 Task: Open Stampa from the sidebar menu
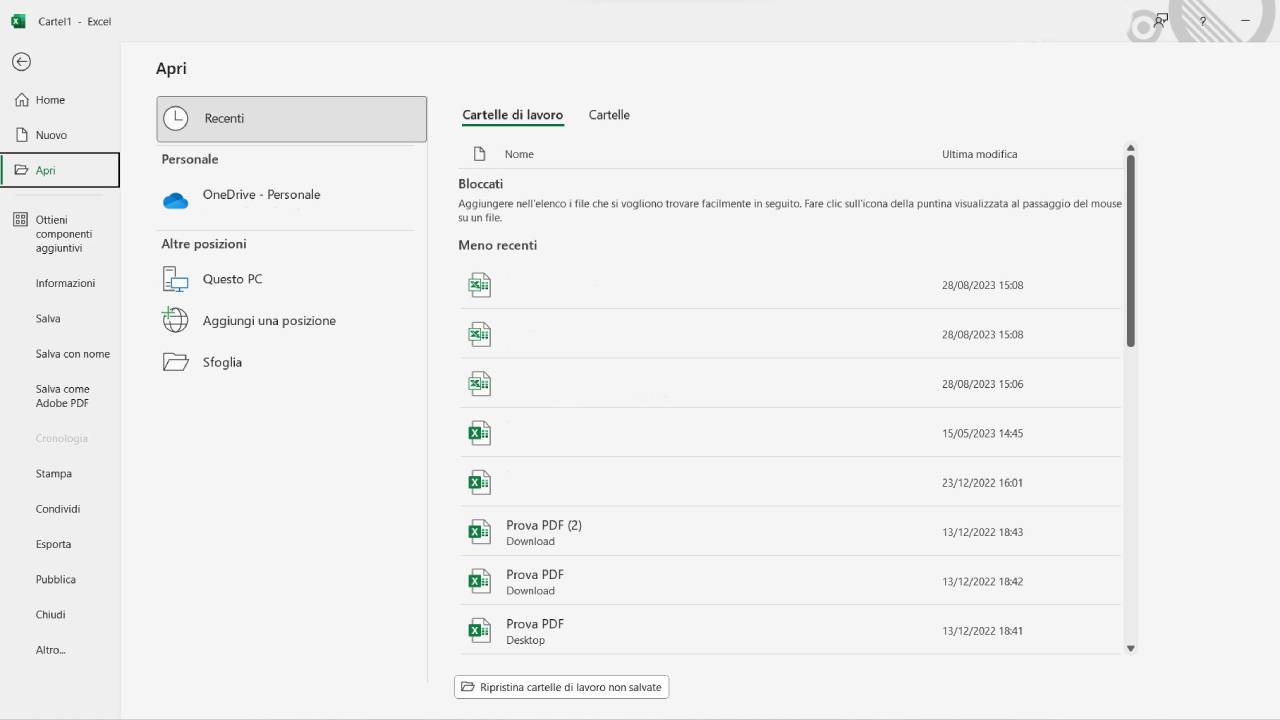pyautogui.click(x=53, y=473)
